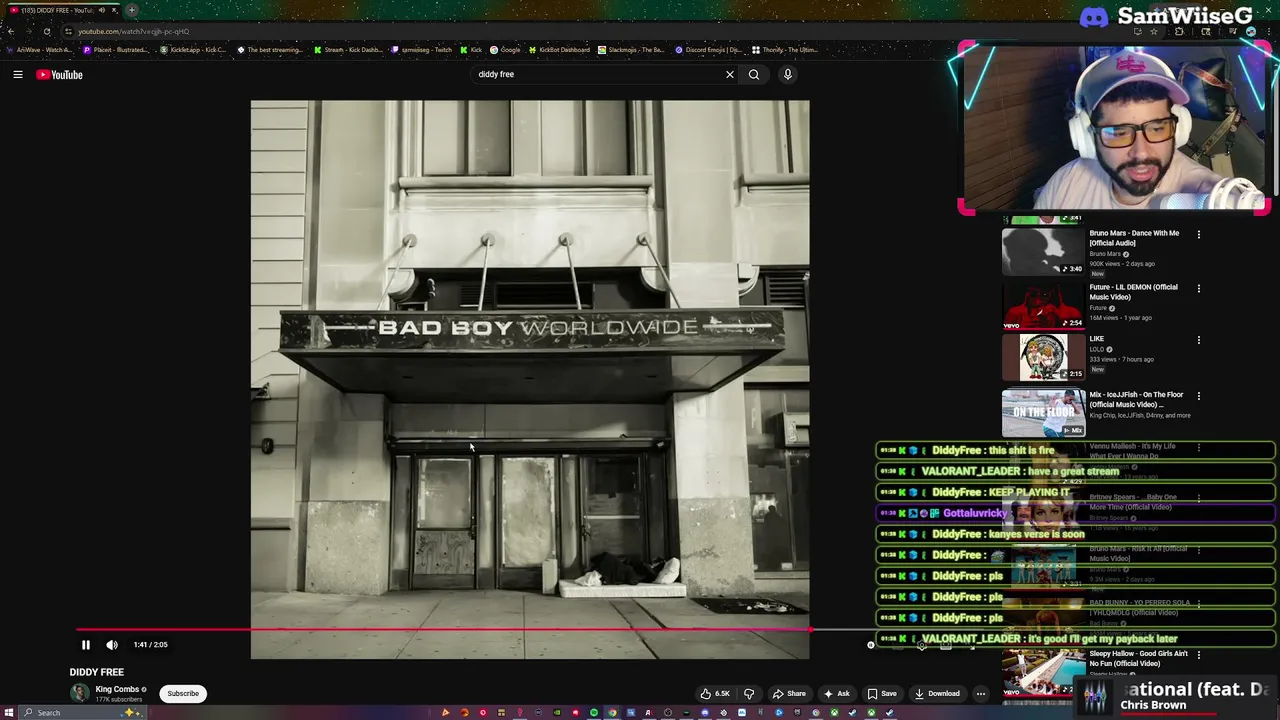The height and width of the screenshot is (720, 1280).
Task: Click the 1:41 / 2:05 time display
Action: click(151, 645)
